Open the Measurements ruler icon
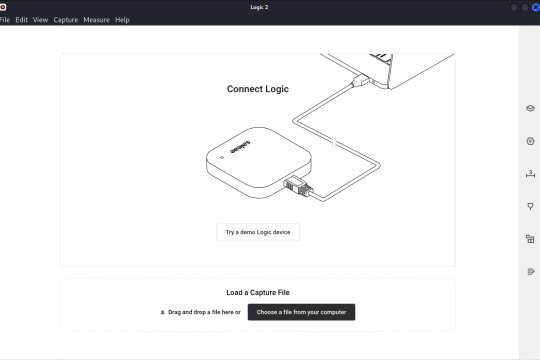 530,174
